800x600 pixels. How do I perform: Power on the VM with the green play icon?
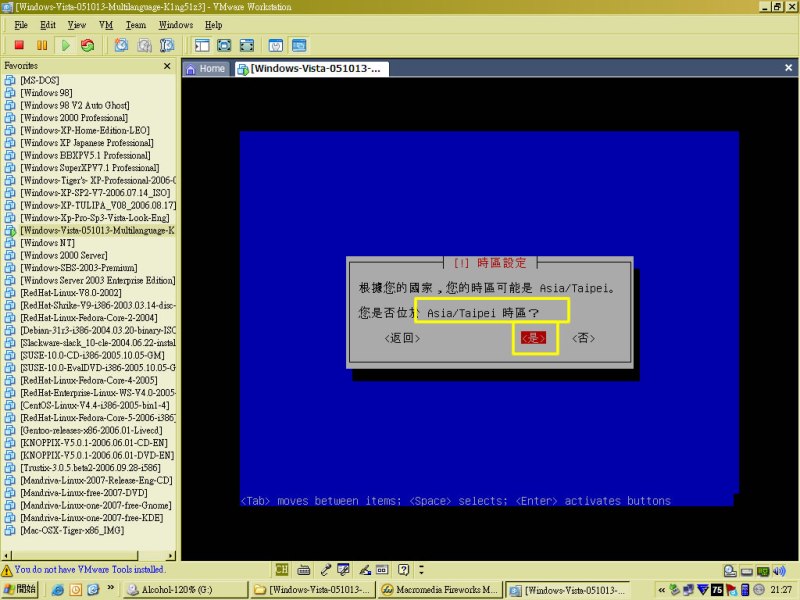[65, 45]
